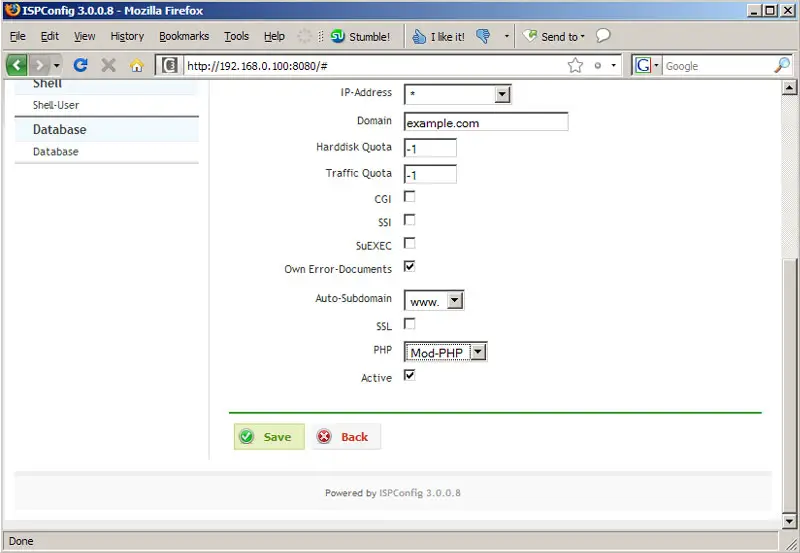
Task: Click the window resize grip icon
Action: [x=791, y=544]
